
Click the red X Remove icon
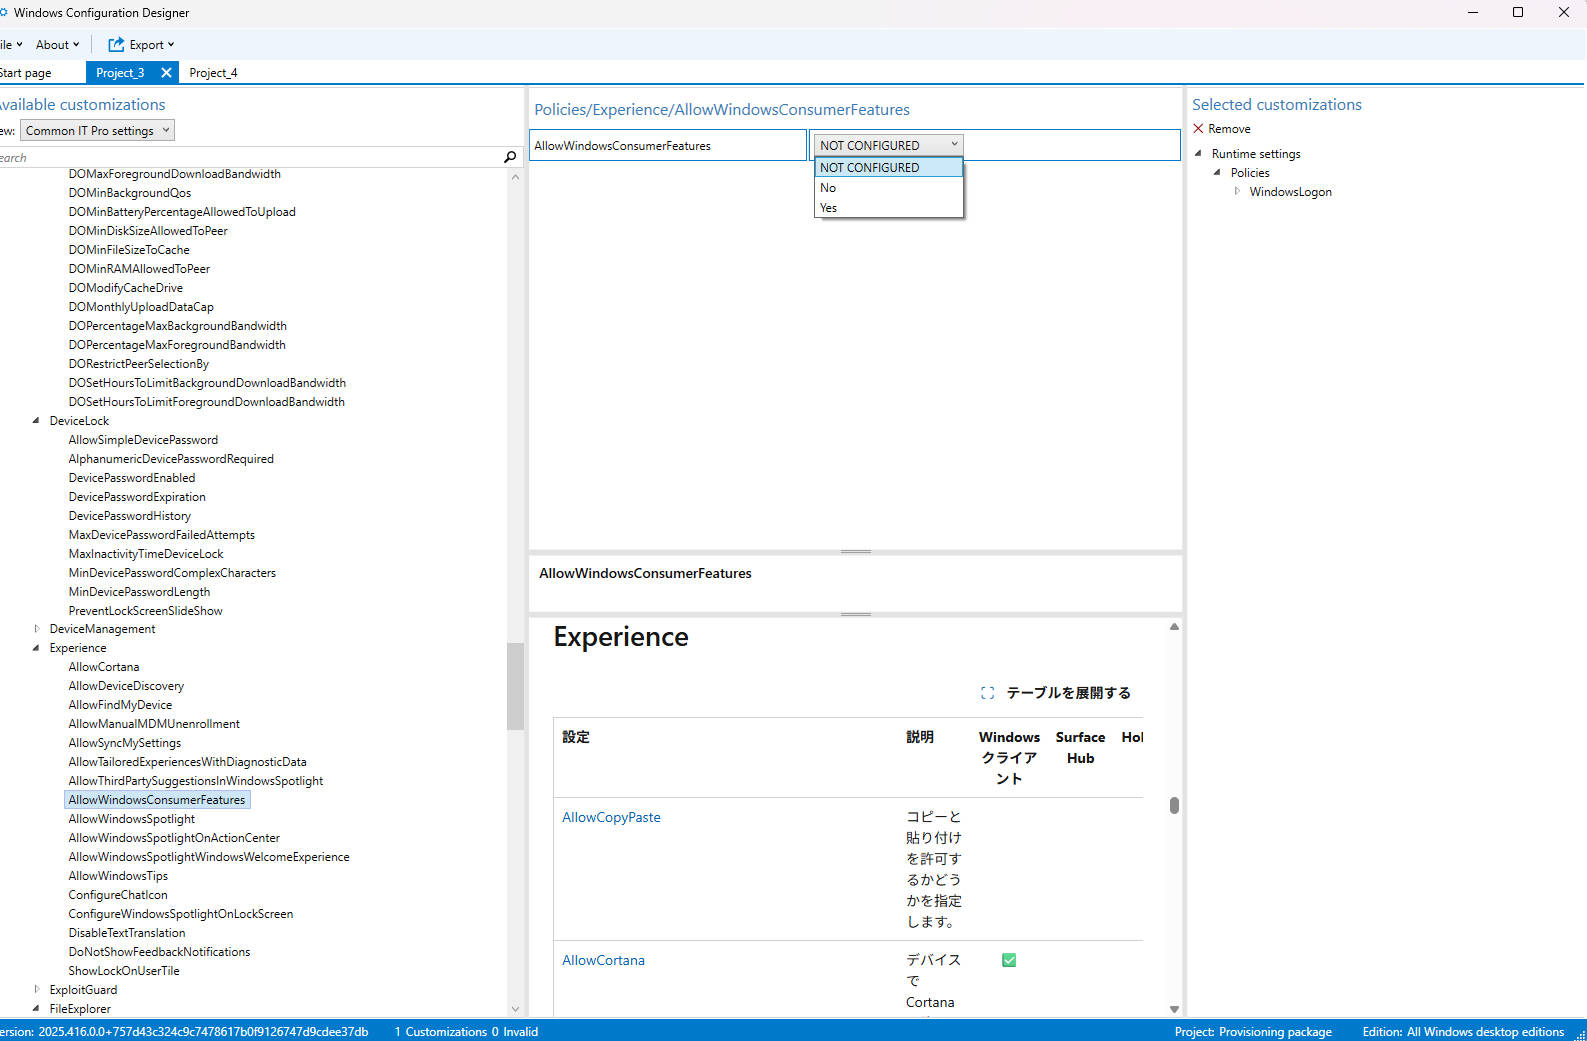[1198, 129]
